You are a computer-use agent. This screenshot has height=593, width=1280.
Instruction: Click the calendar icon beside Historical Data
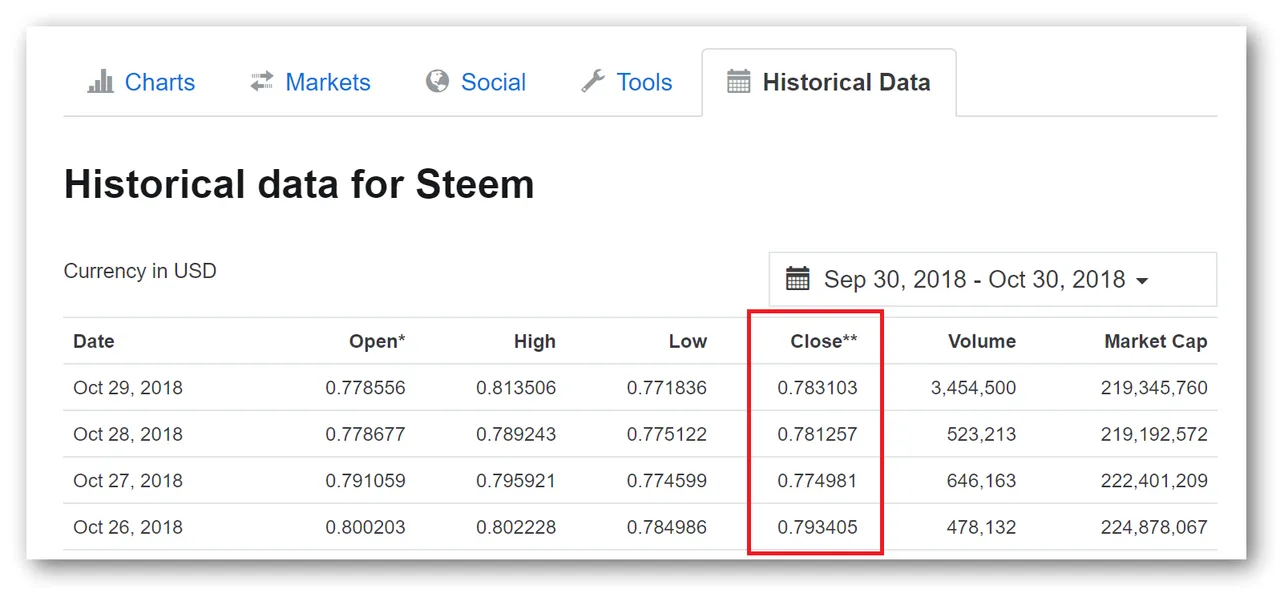[739, 82]
